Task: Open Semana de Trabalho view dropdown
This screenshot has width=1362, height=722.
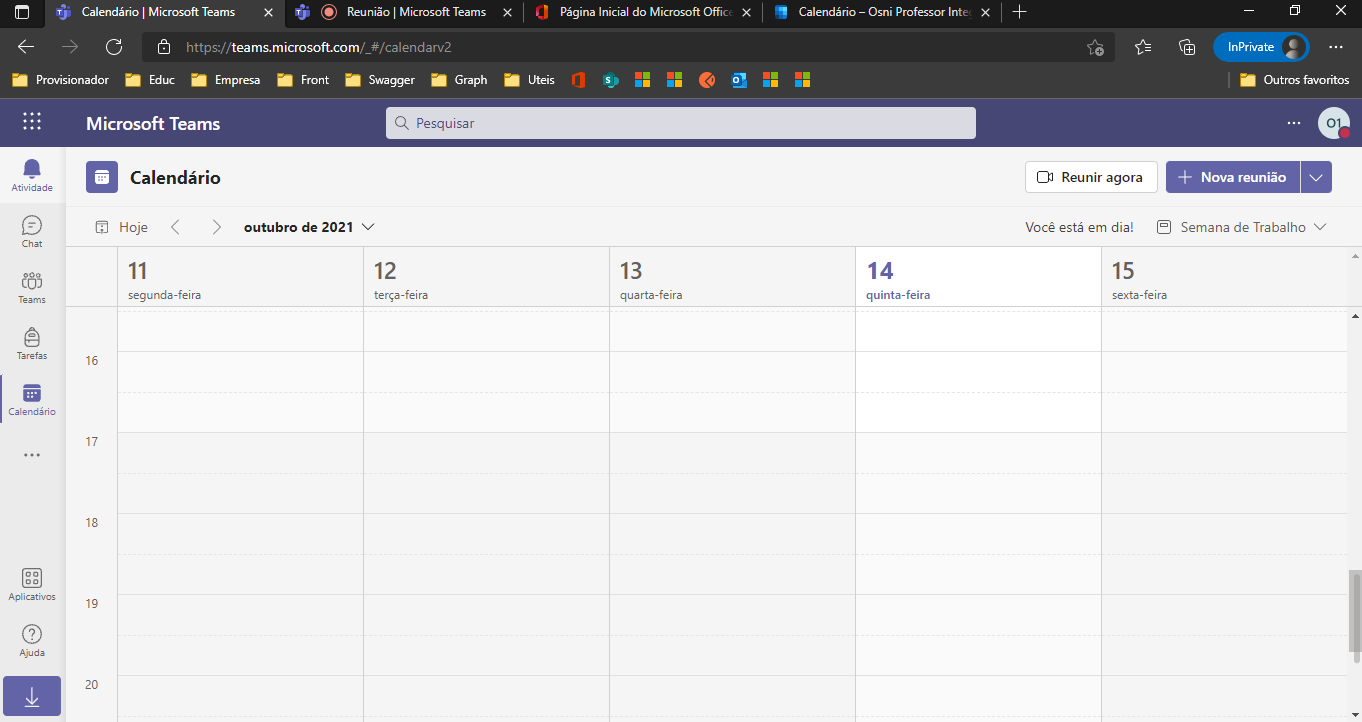Action: tap(1241, 227)
